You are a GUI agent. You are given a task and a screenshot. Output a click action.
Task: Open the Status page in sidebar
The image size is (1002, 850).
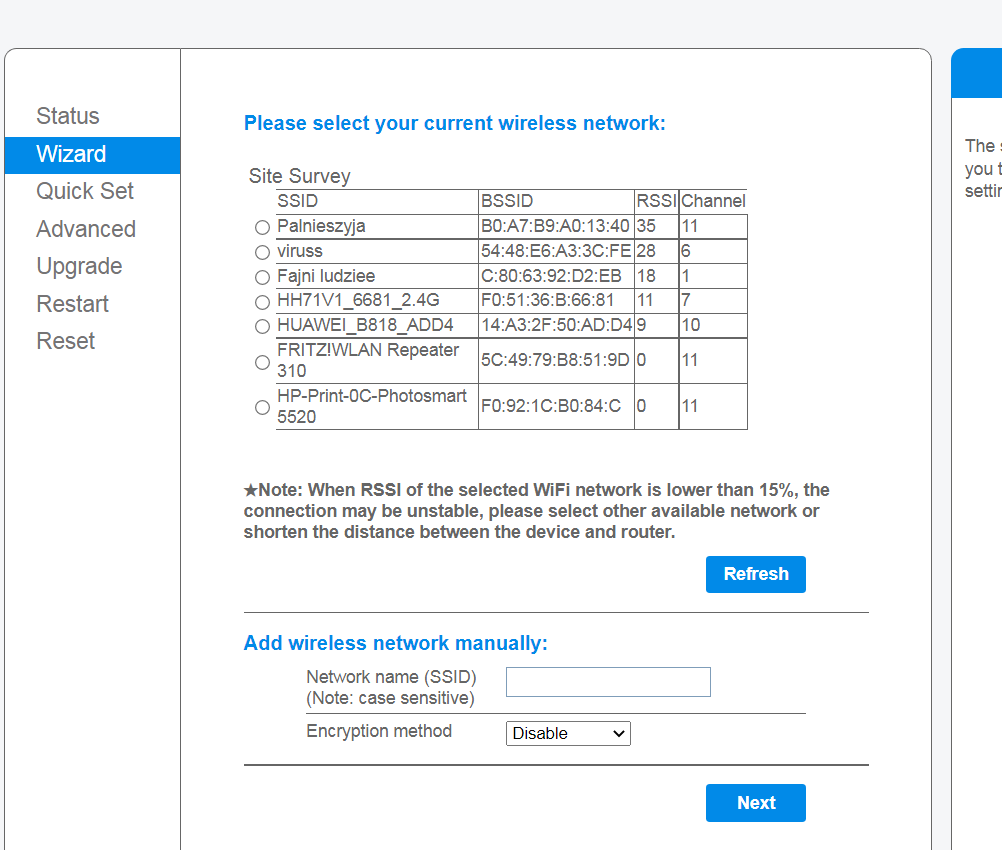68,116
